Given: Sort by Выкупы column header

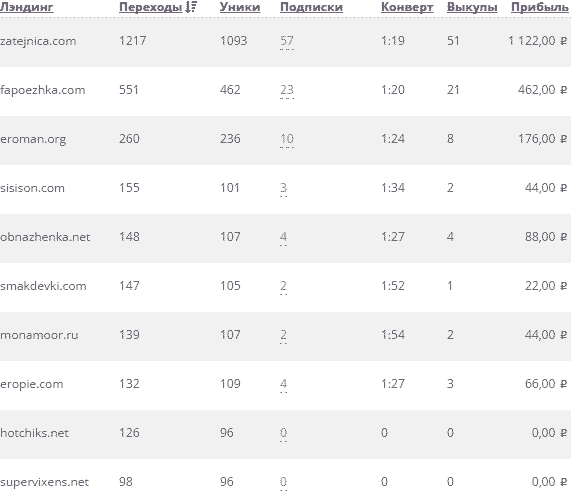Looking at the screenshot, I should (472, 7).
